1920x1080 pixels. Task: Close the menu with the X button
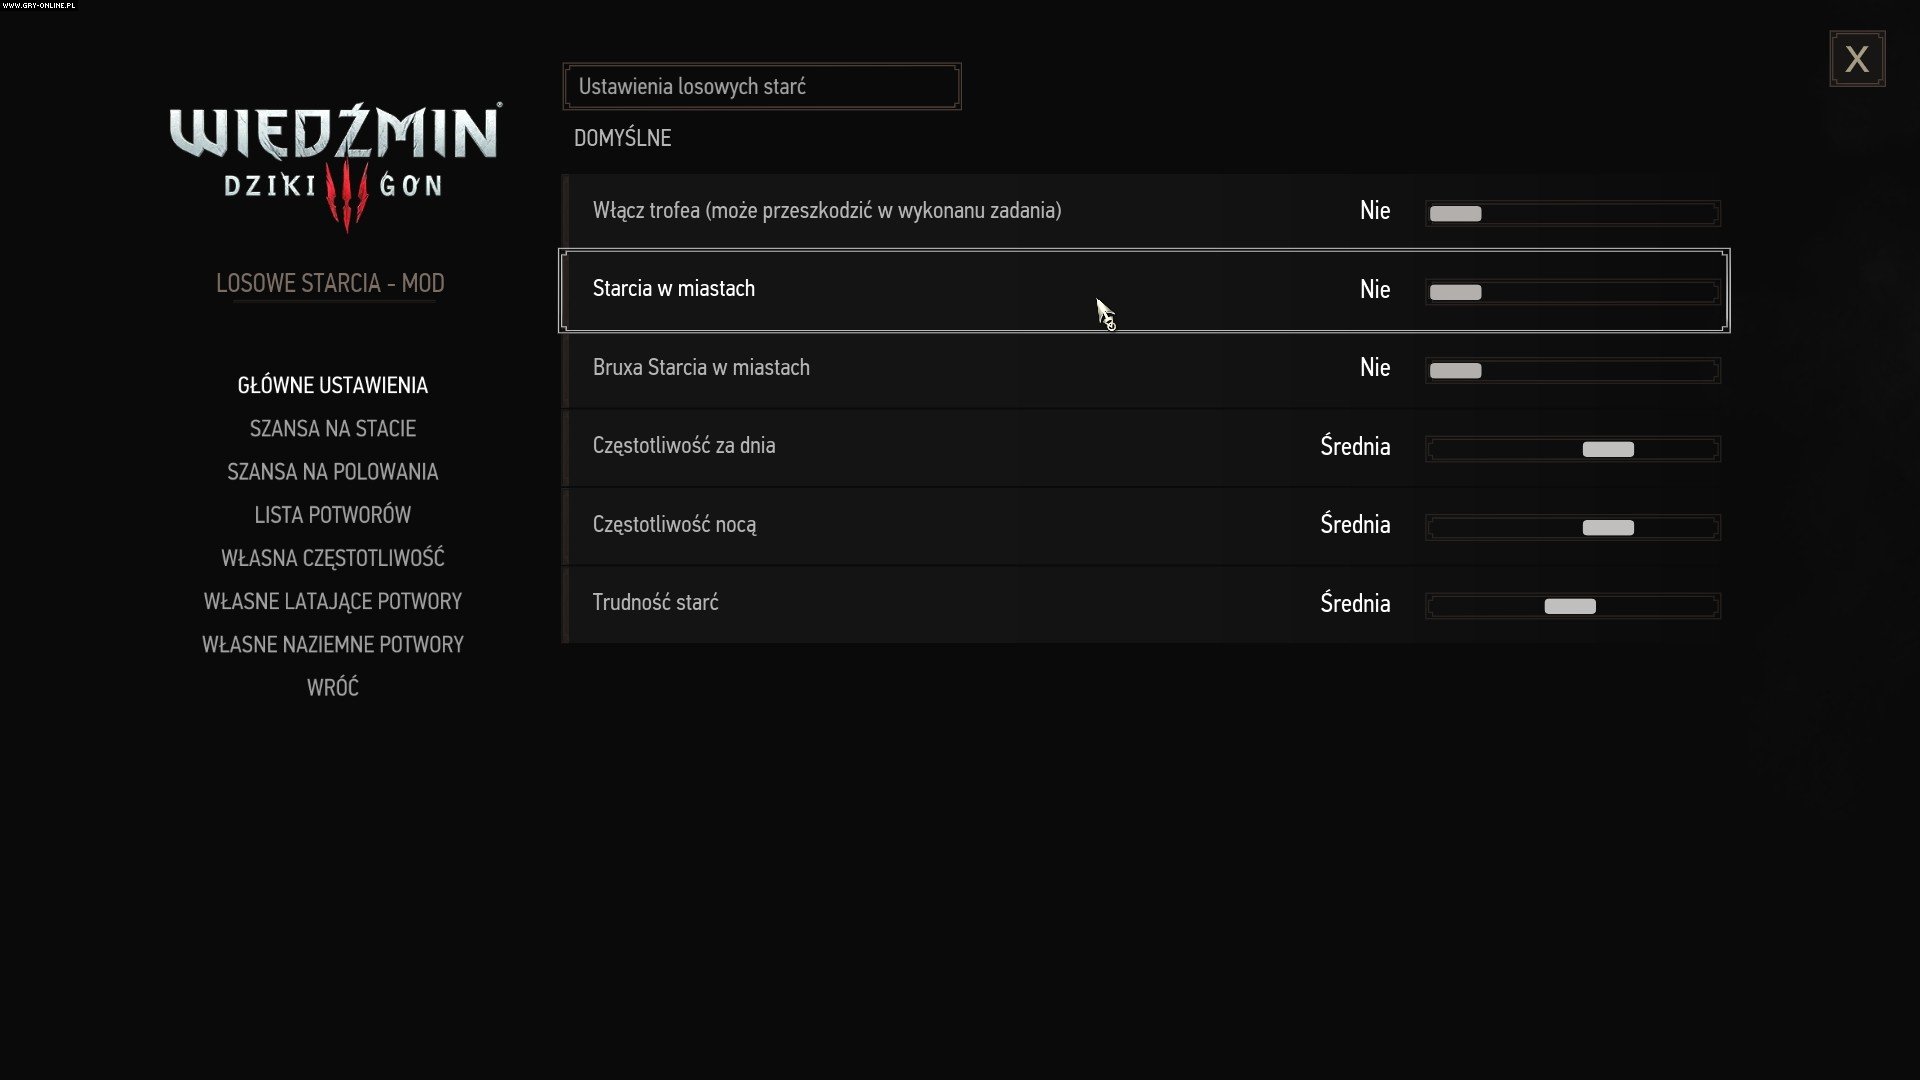(x=1857, y=59)
